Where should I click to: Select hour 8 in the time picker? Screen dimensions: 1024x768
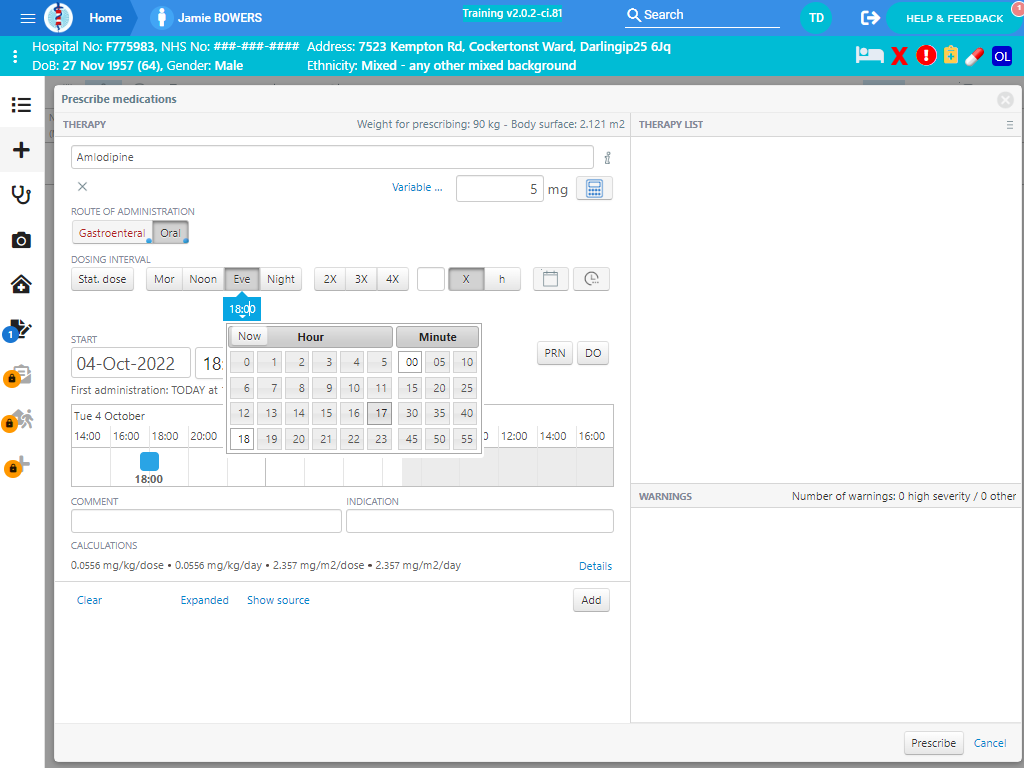[297, 388]
